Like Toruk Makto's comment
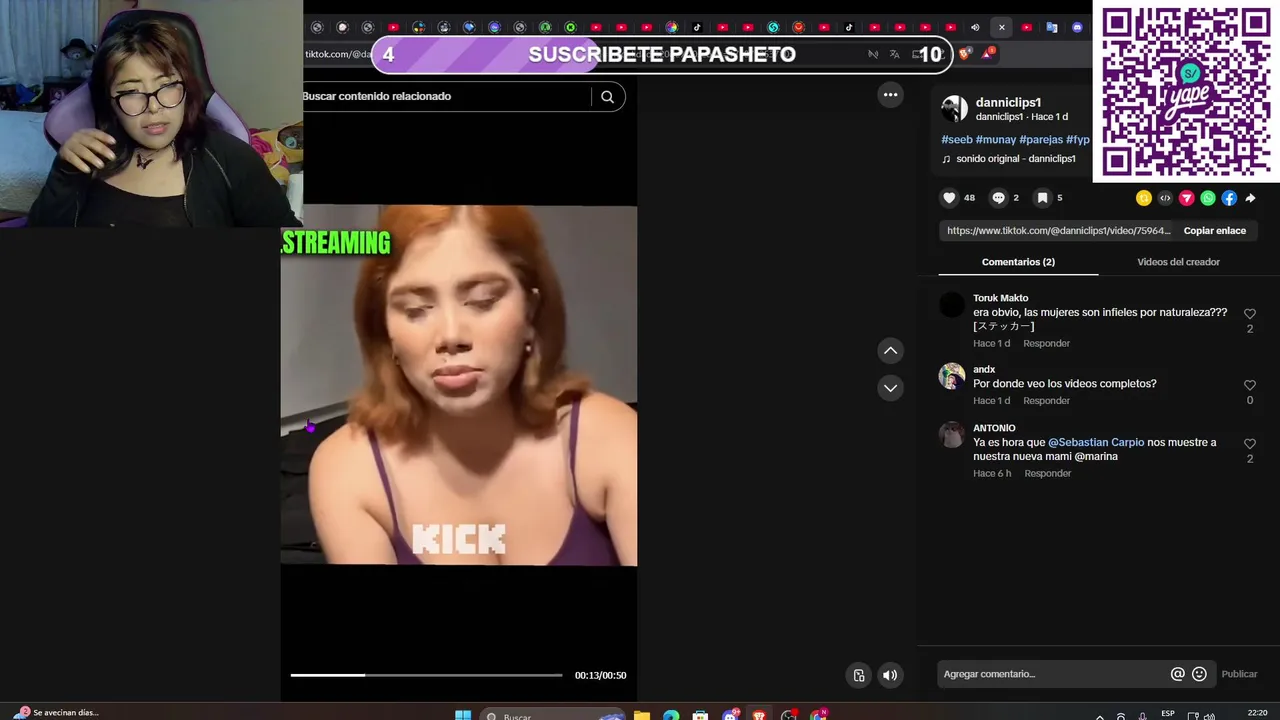 [x=1249, y=314]
